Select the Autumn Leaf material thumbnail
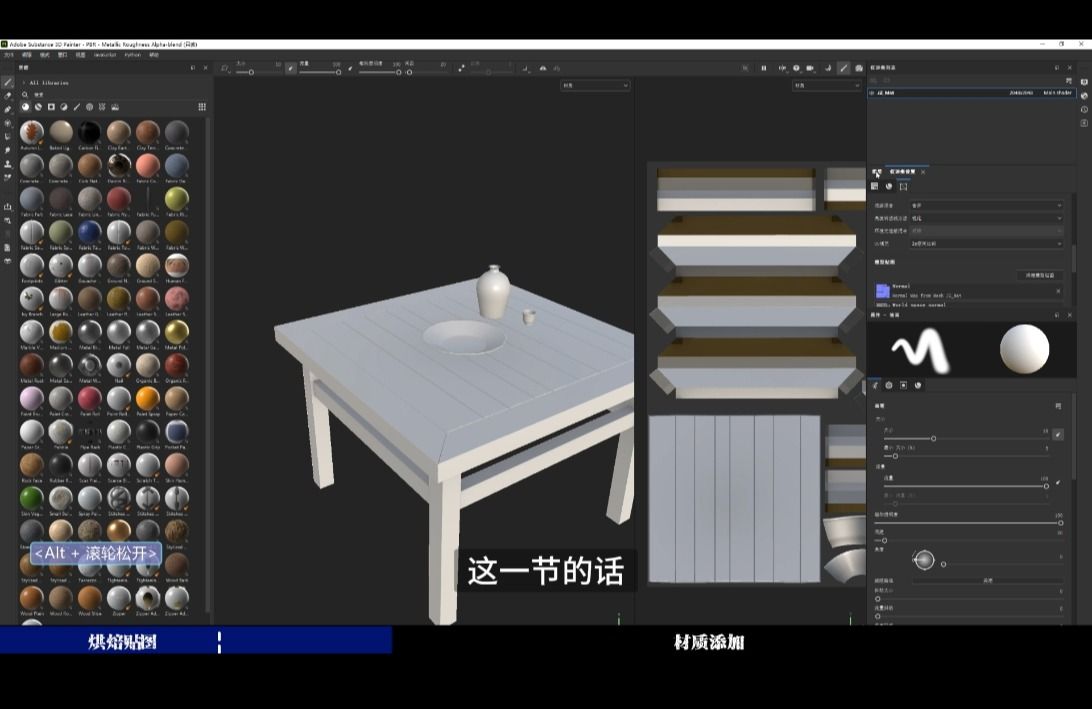This screenshot has height=709, width=1092. pos(31,132)
